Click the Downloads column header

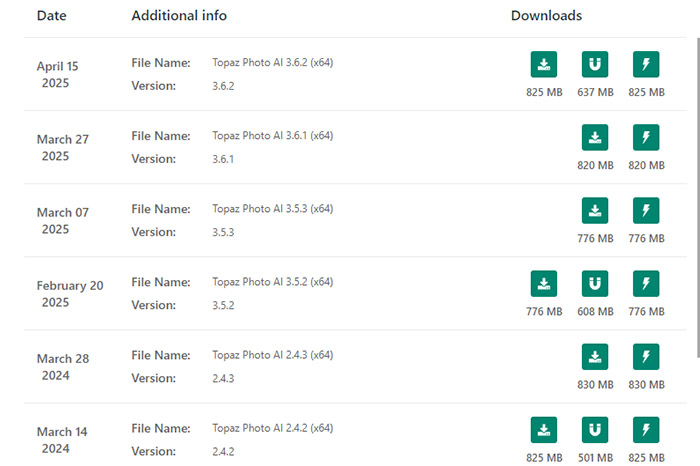(x=546, y=16)
